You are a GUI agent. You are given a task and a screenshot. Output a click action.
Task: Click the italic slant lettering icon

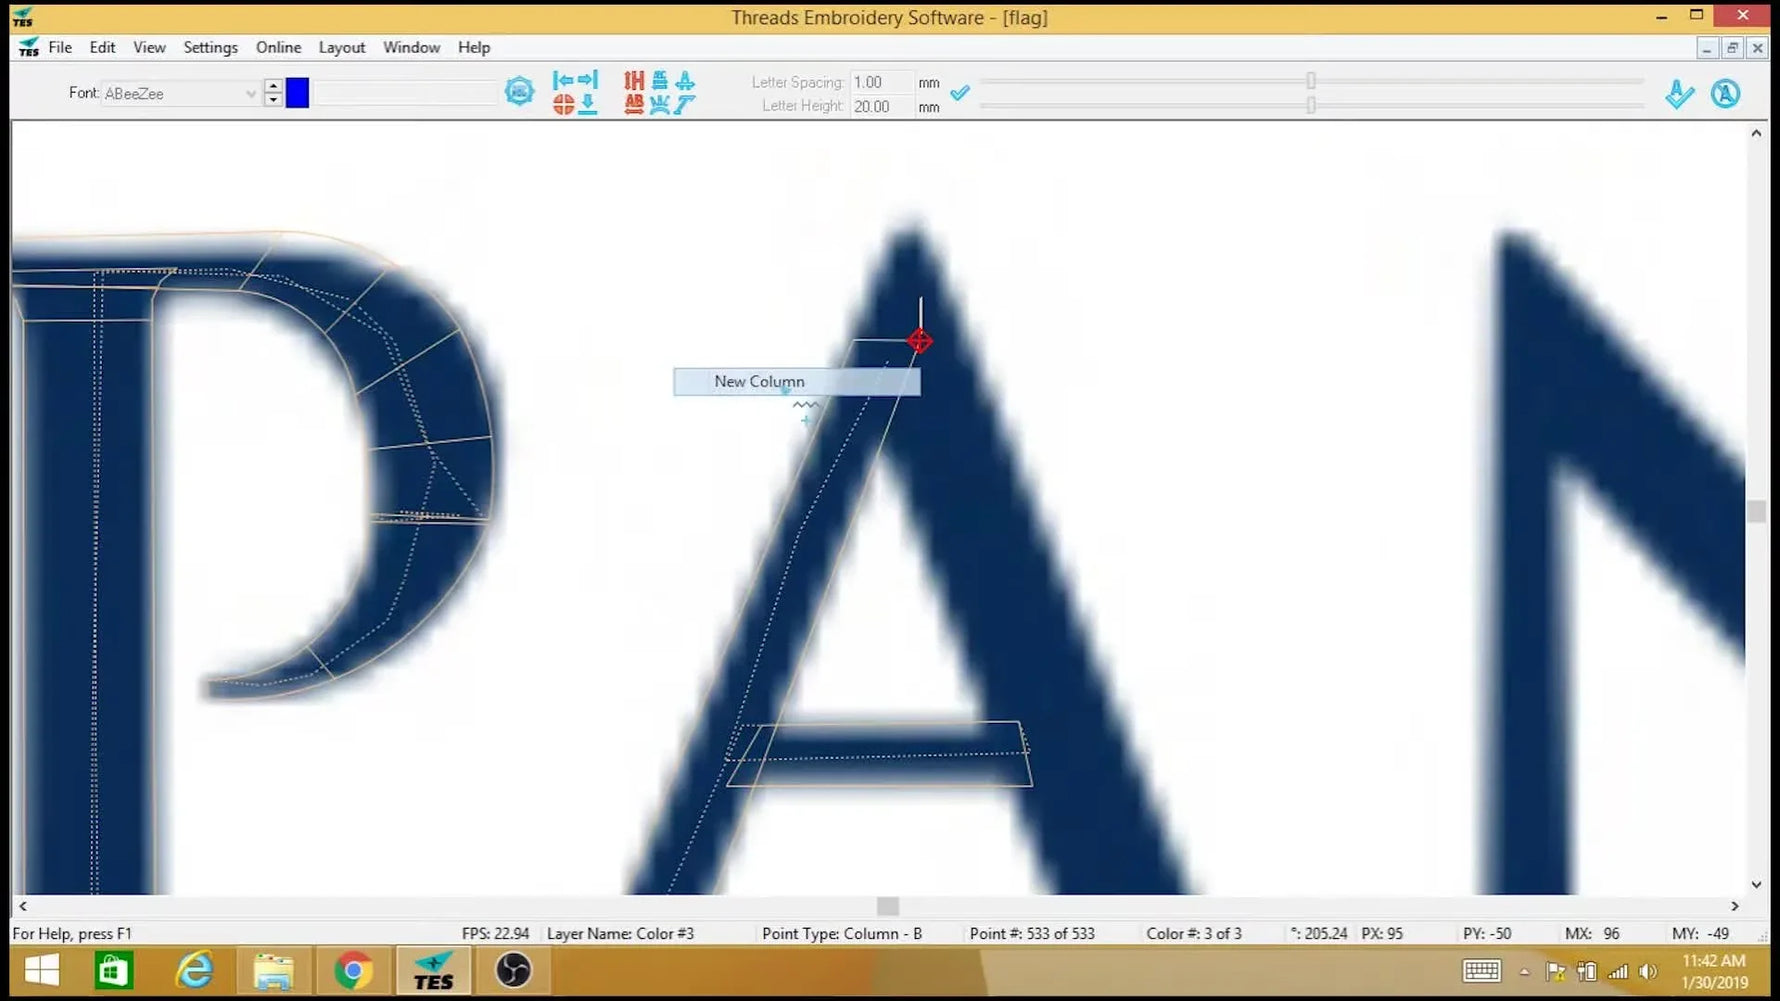(686, 103)
